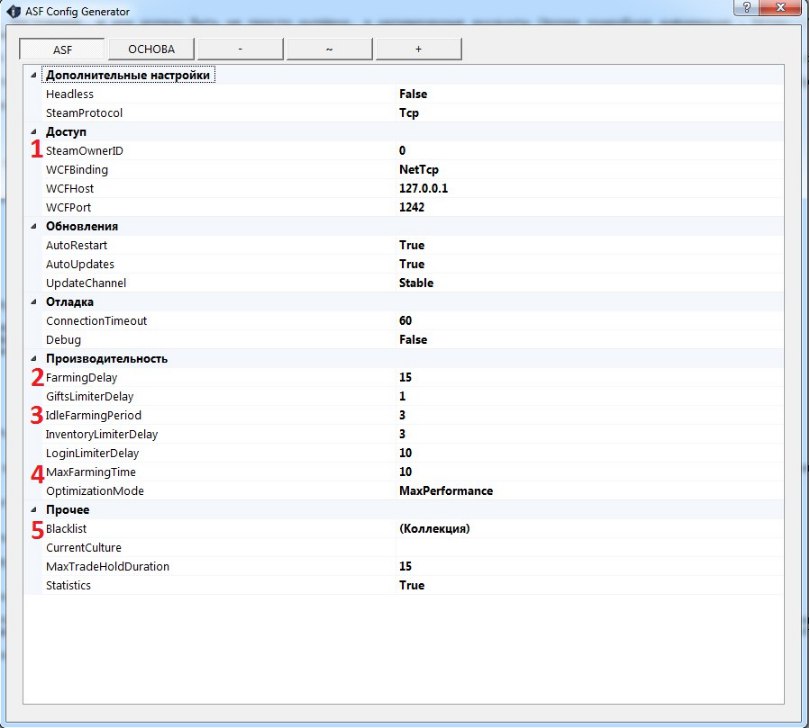This screenshot has height=728, width=809.
Task: Collapse the Доступ section
Action: pos(34,132)
